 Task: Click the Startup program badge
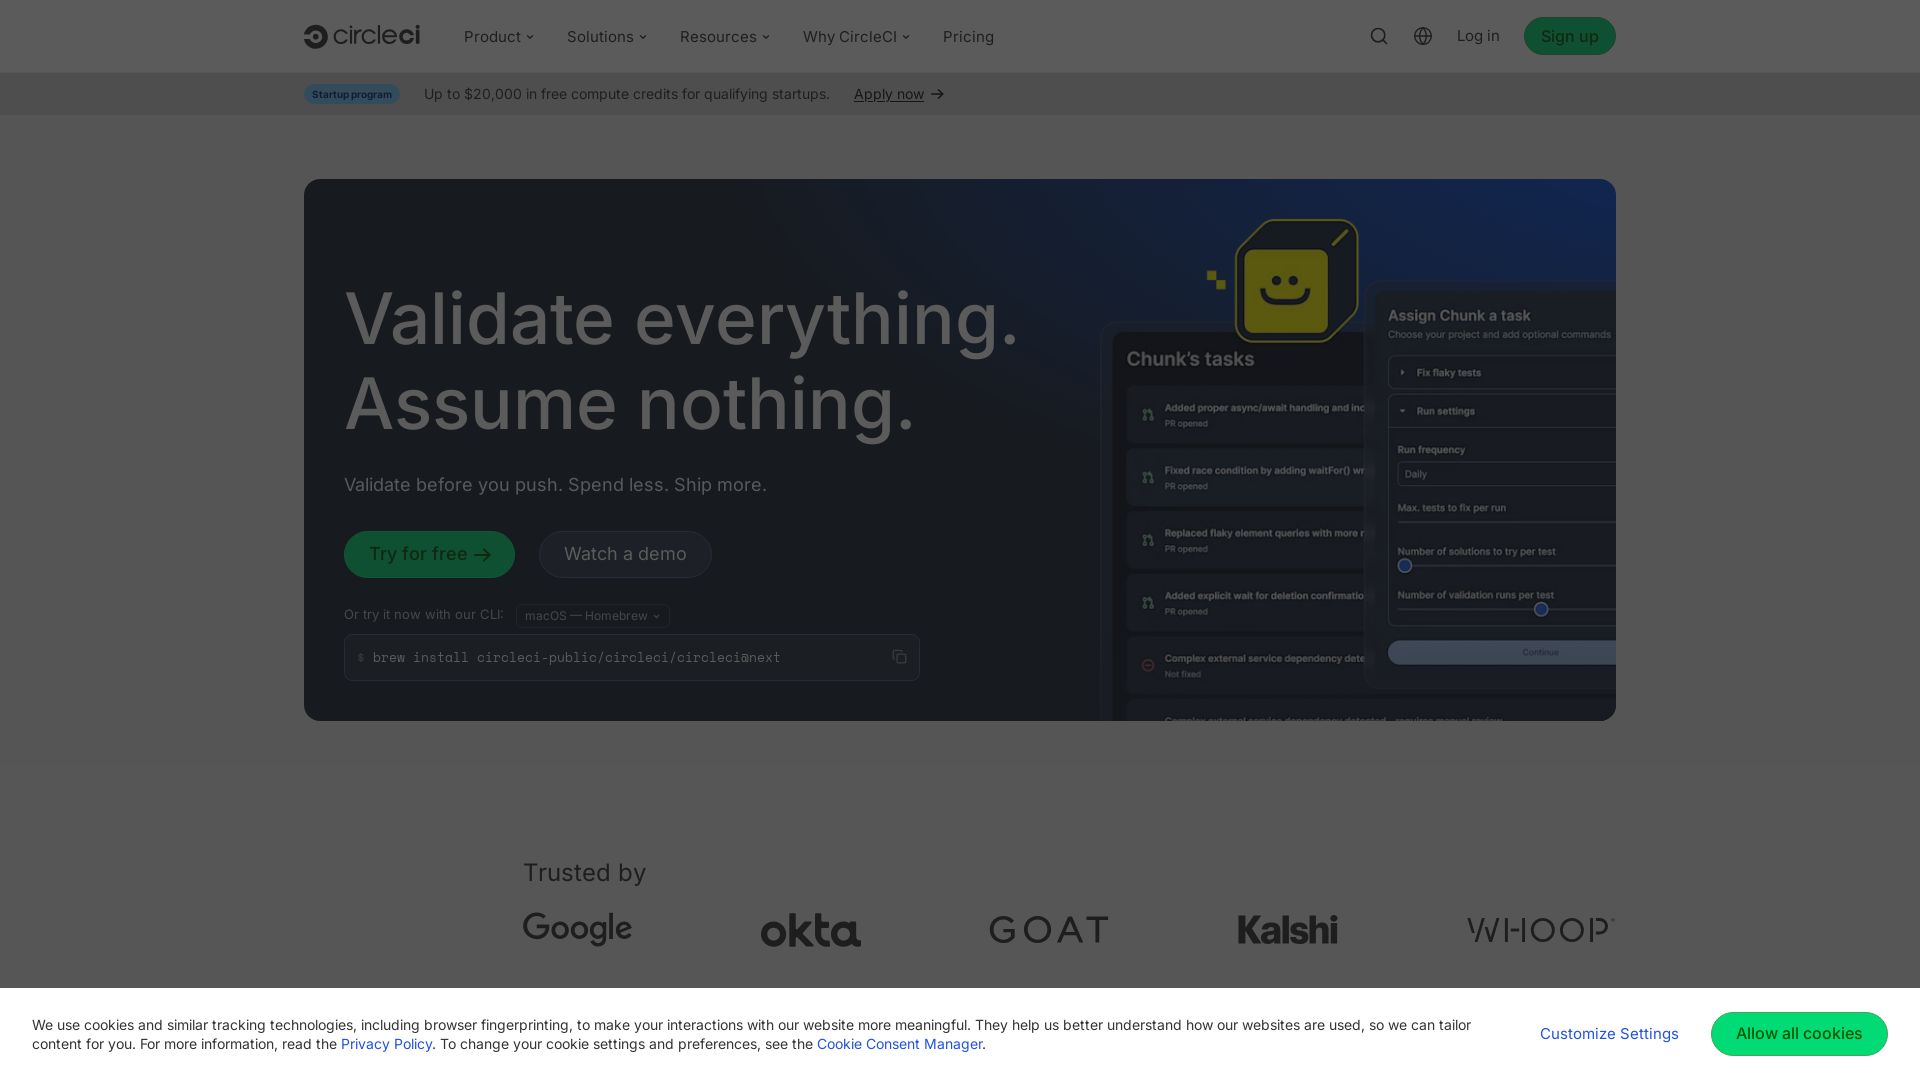click(x=352, y=94)
